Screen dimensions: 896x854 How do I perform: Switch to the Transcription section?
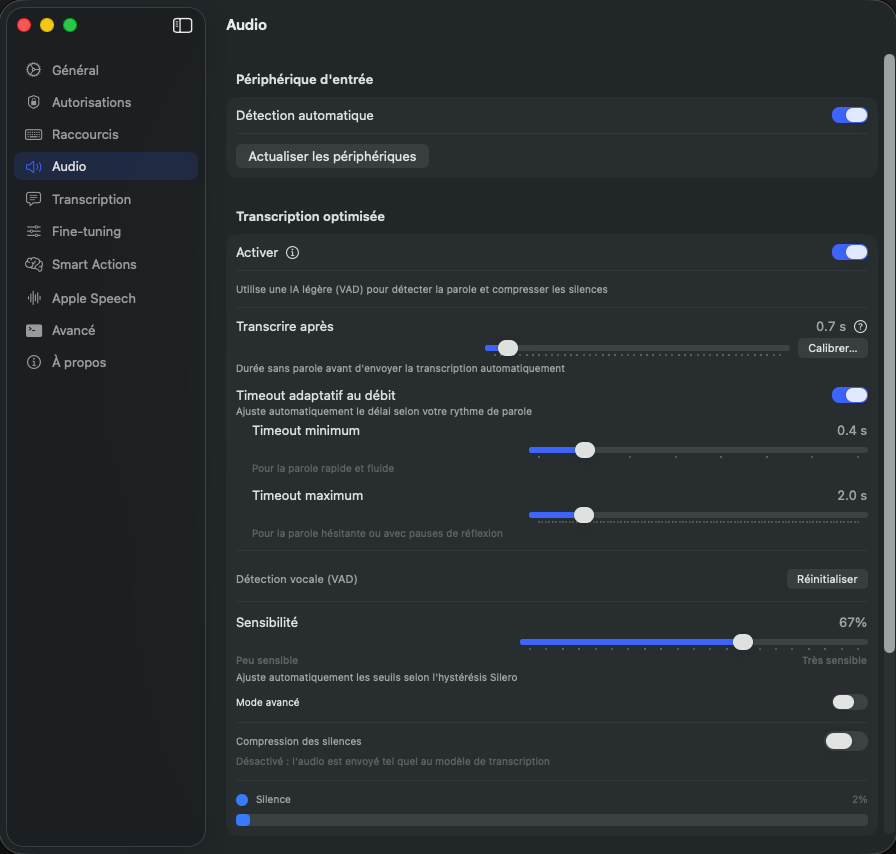pos(106,199)
